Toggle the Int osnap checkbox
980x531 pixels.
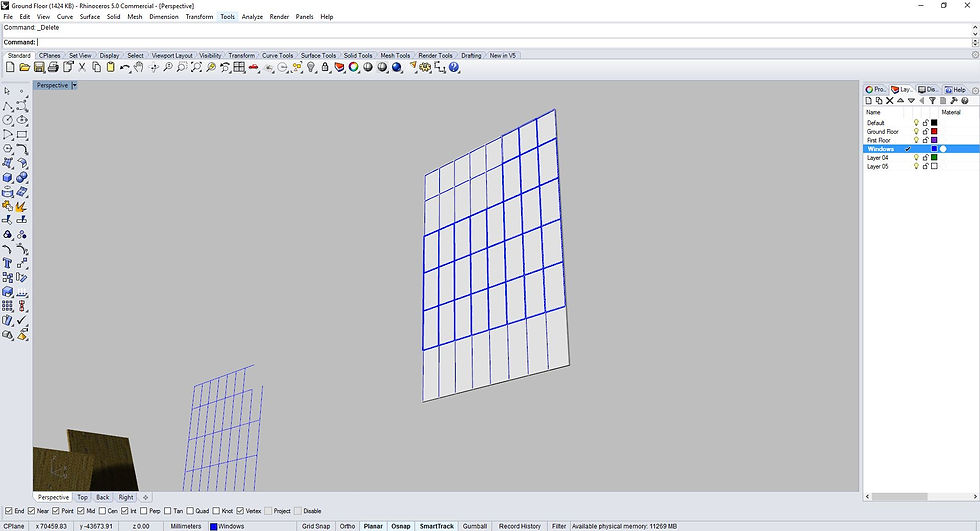pos(124,511)
